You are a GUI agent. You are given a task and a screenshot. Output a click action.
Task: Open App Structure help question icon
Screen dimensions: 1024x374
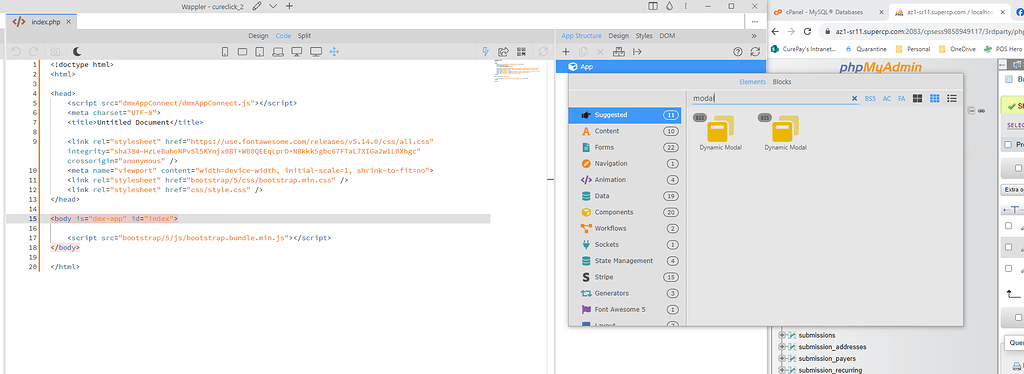click(x=738, y=52)
